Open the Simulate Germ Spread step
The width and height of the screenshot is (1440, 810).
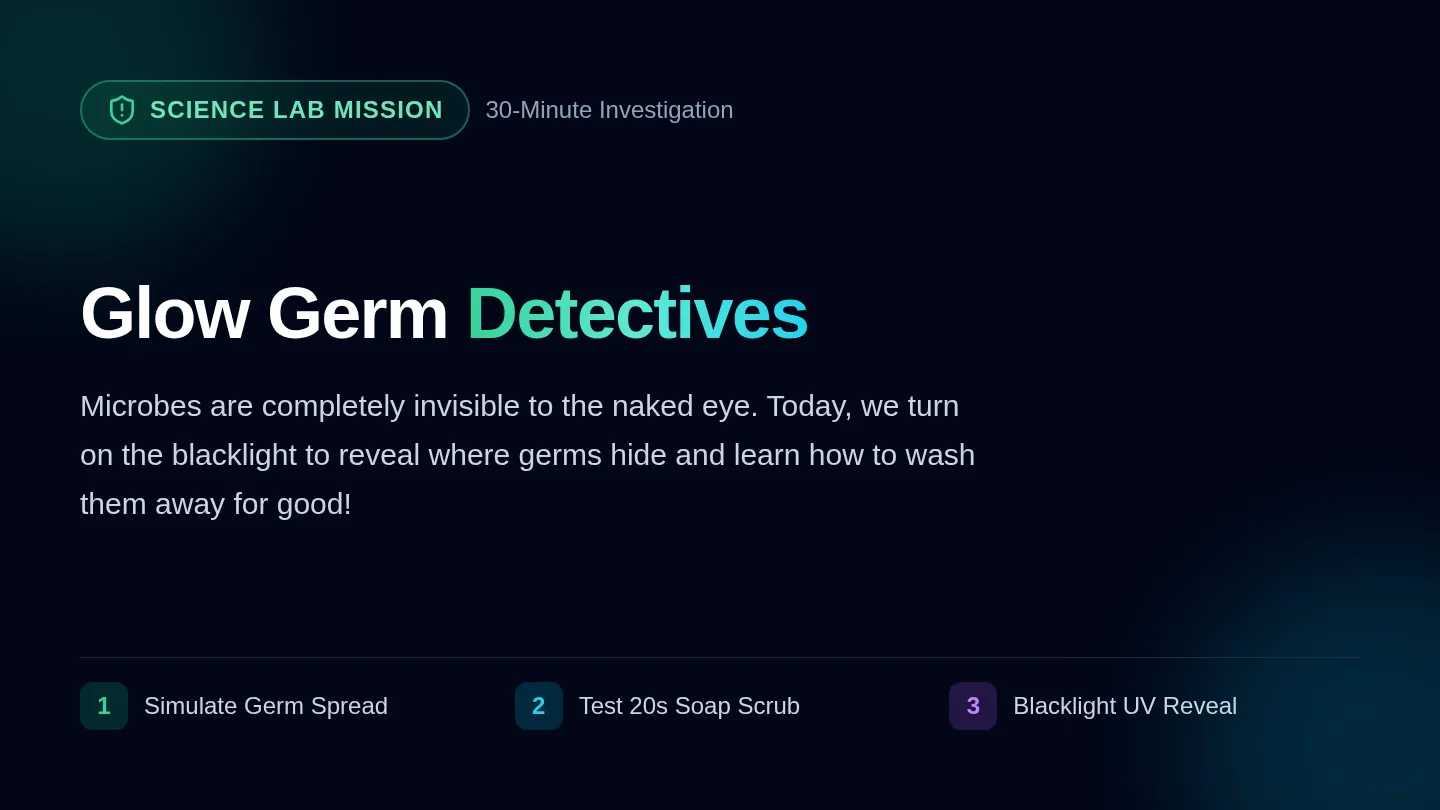[266, 706]
